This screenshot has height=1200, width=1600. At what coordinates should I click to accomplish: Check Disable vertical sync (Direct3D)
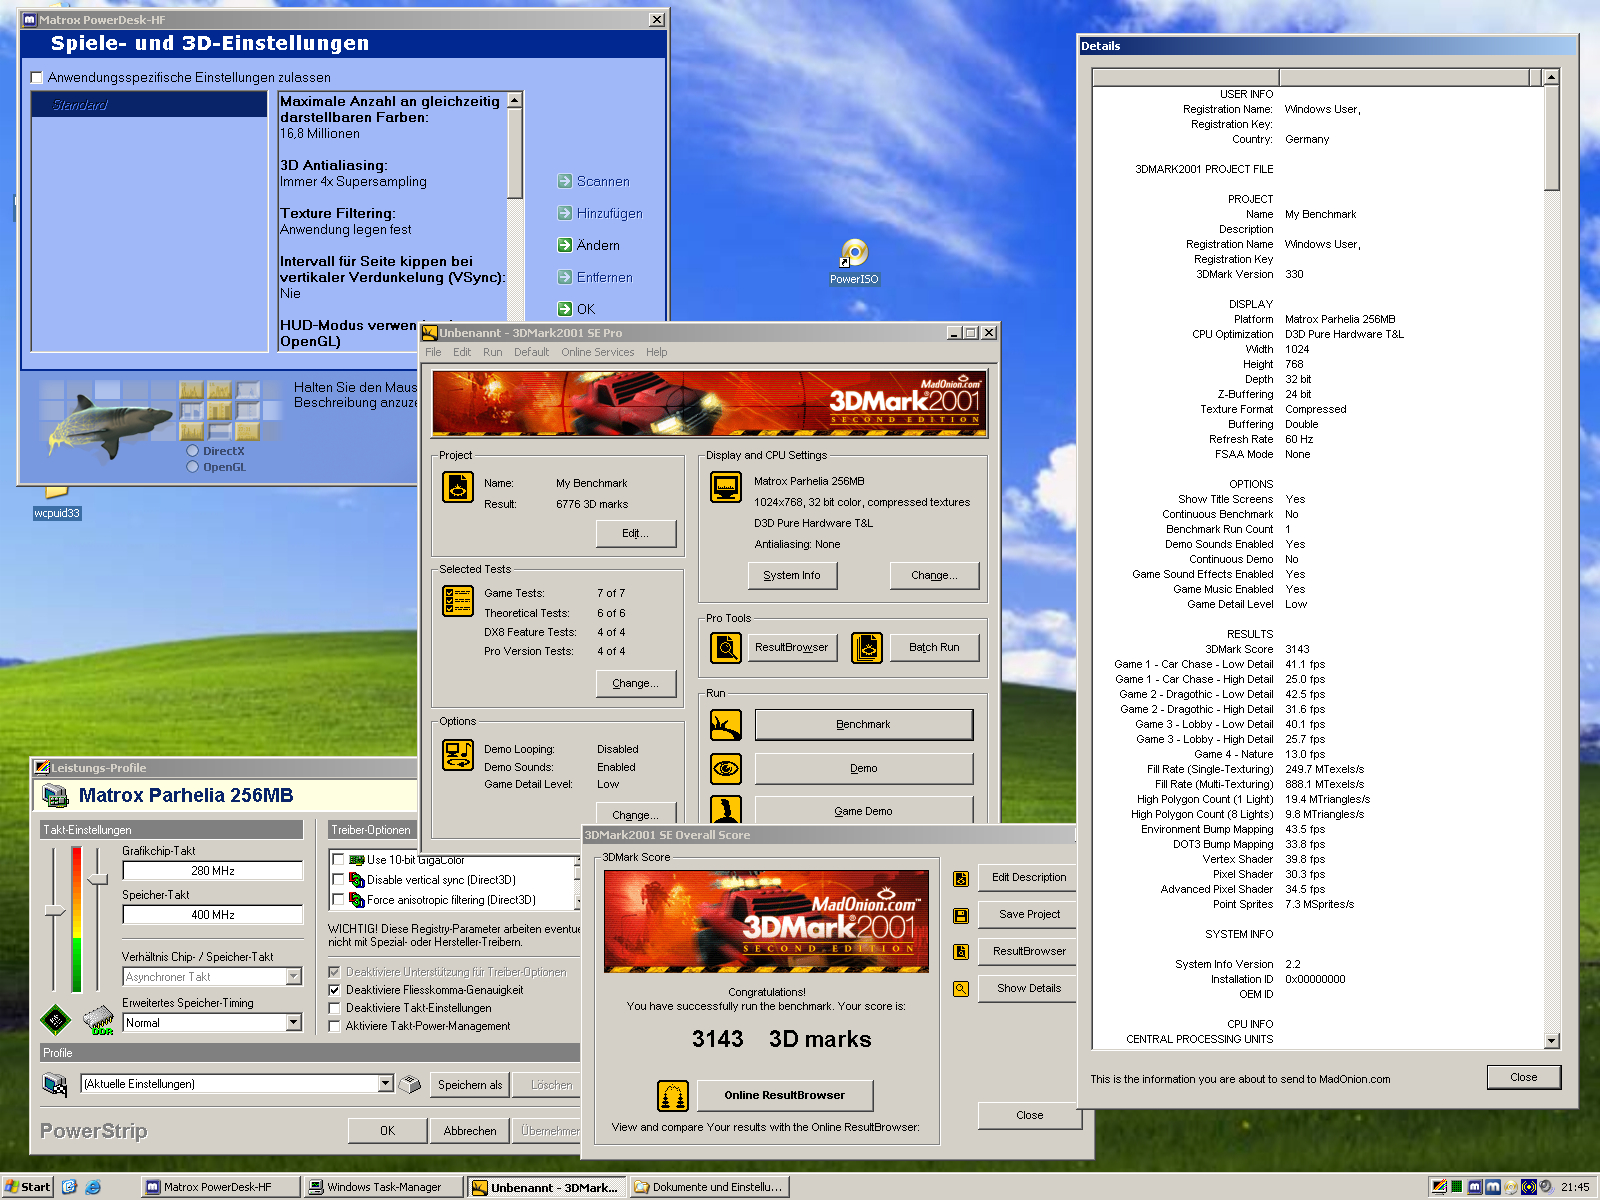coord(338,880)
